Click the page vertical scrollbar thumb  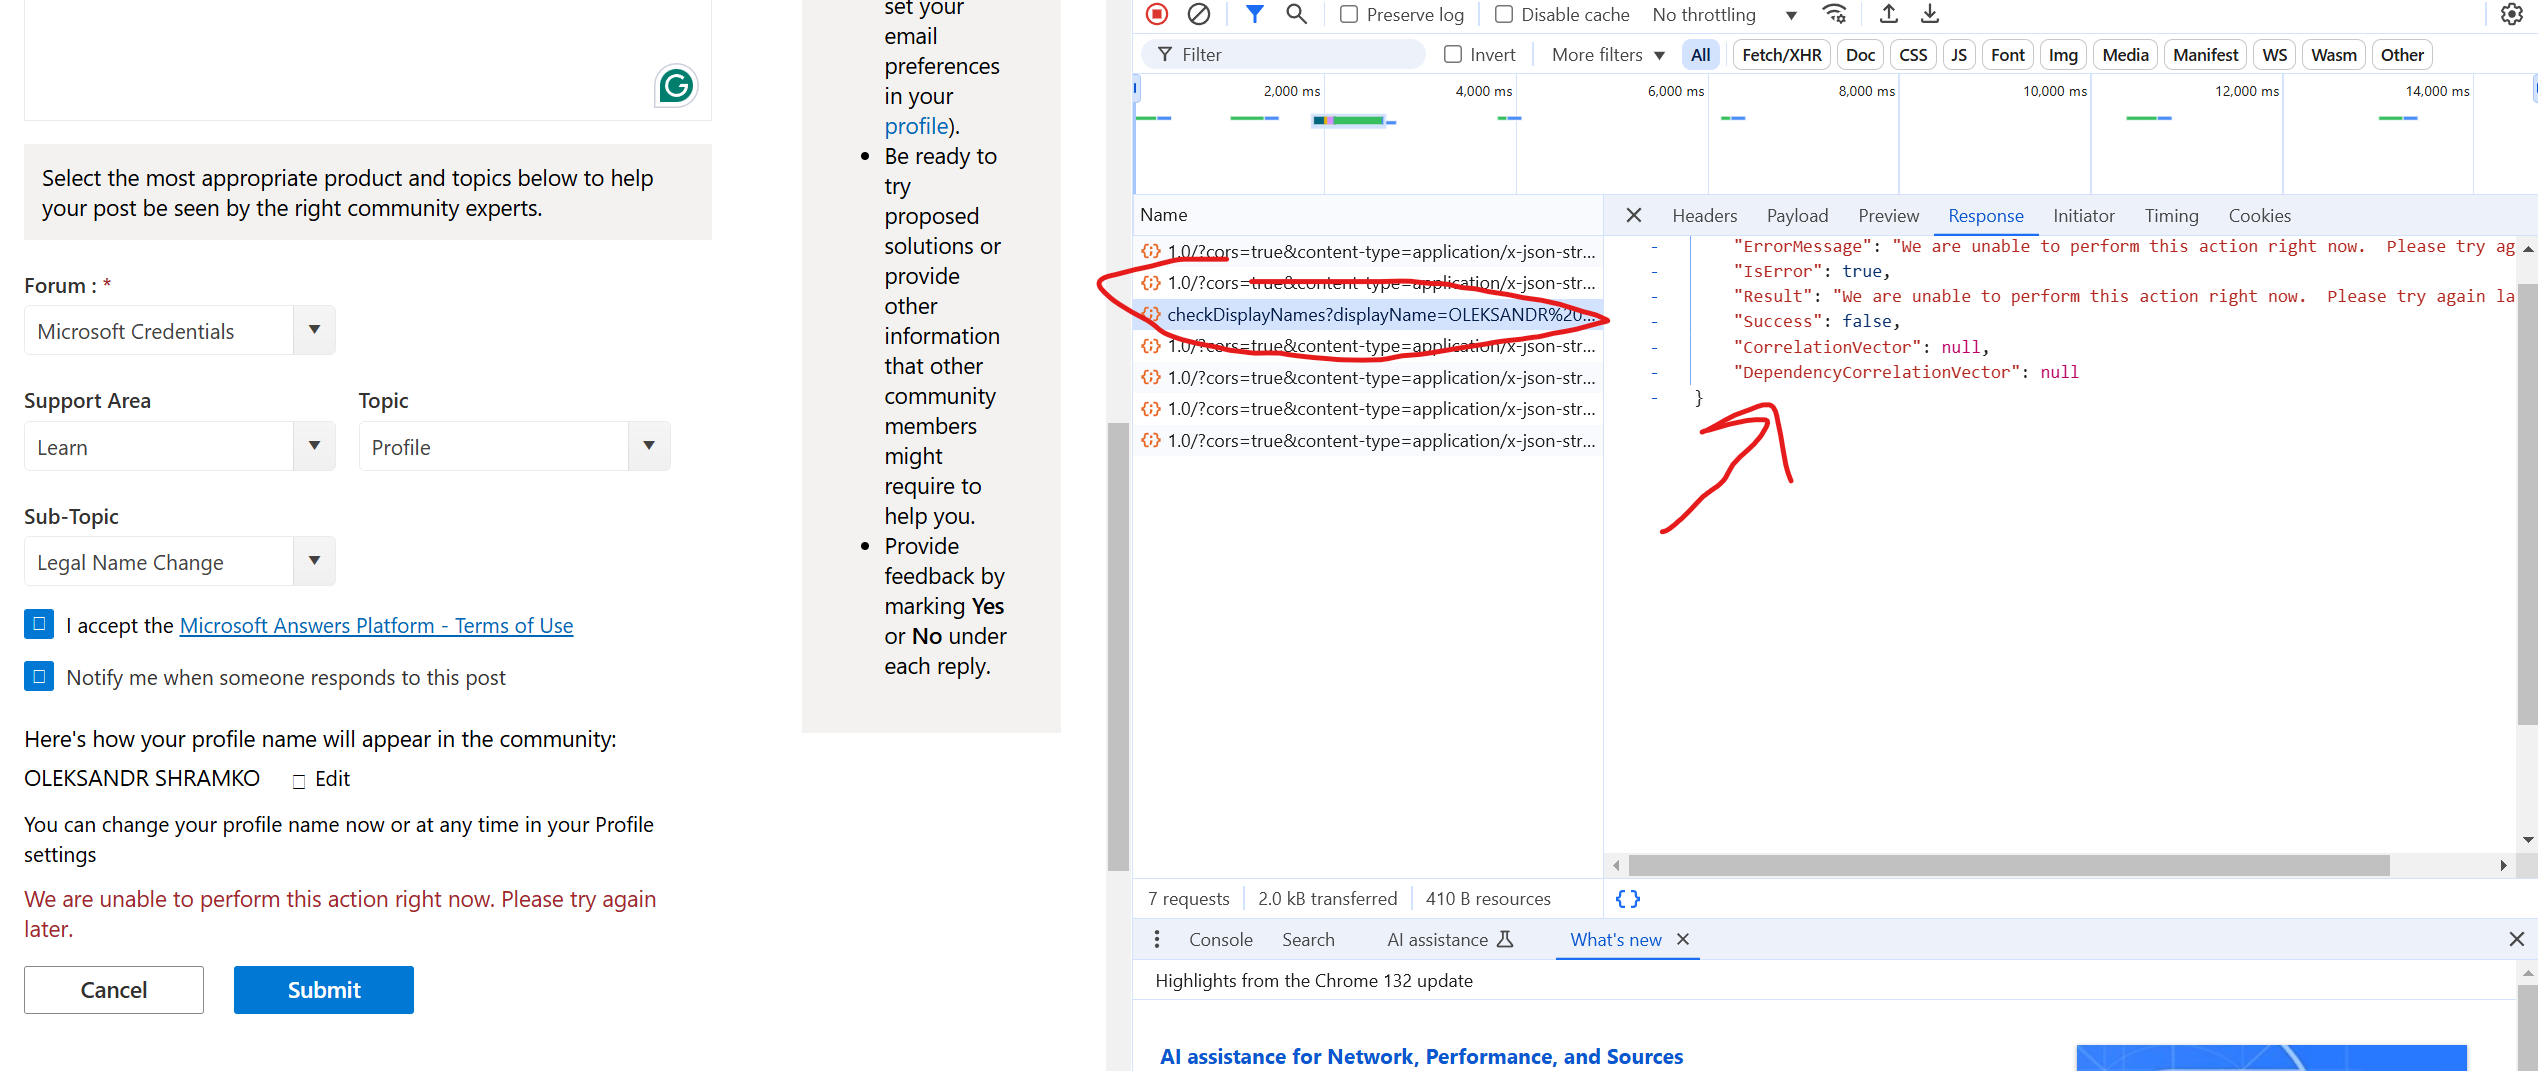[x=1118, y=646]
